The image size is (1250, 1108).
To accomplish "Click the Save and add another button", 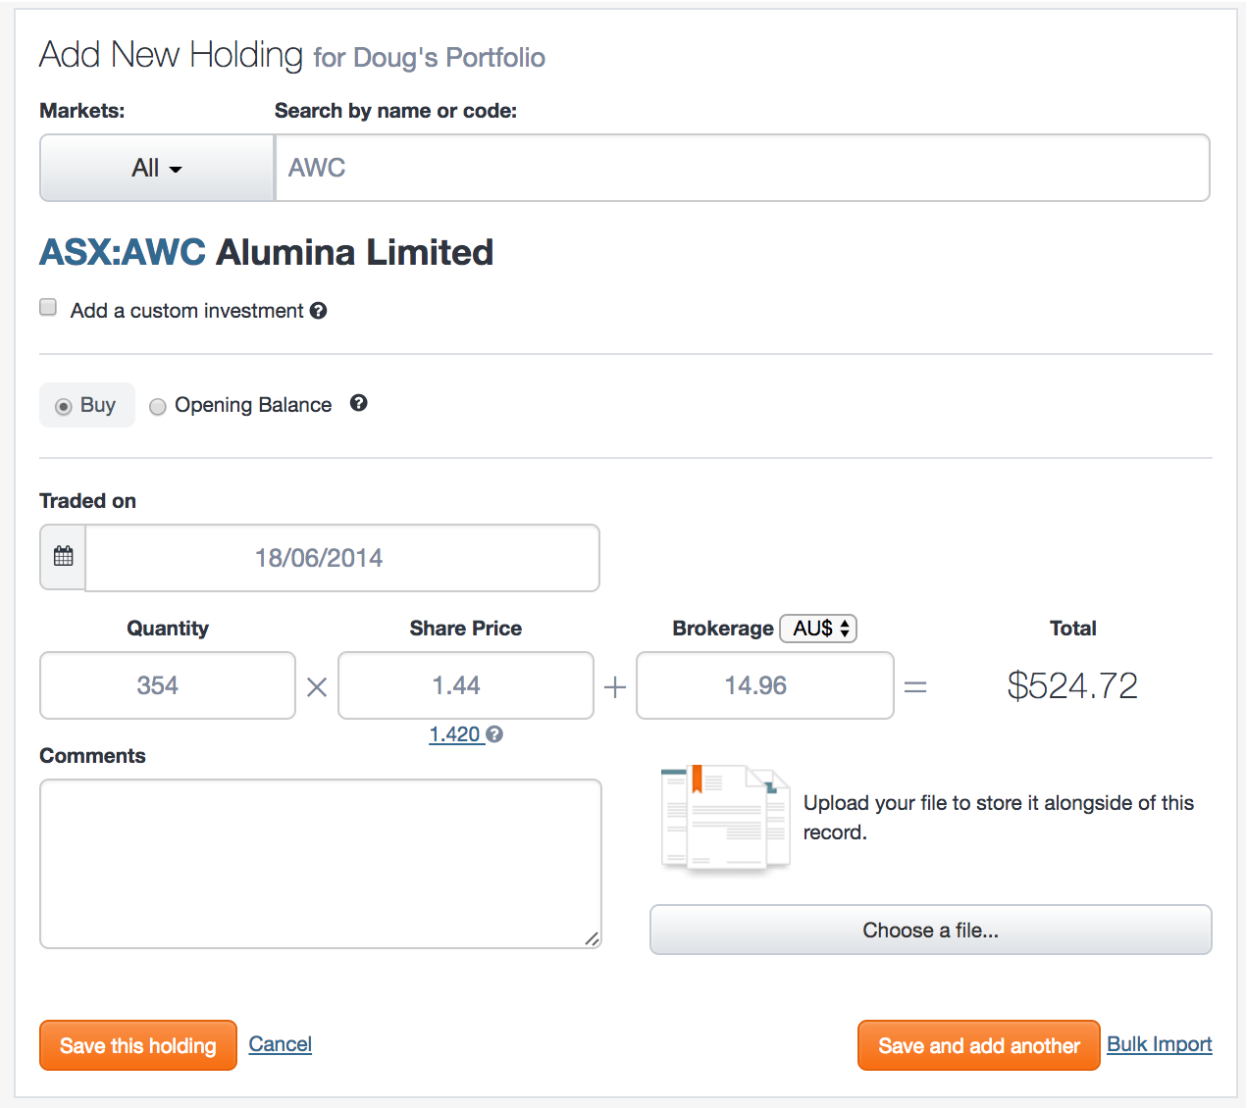I will pyautogui.click(x=977, y=1044).
